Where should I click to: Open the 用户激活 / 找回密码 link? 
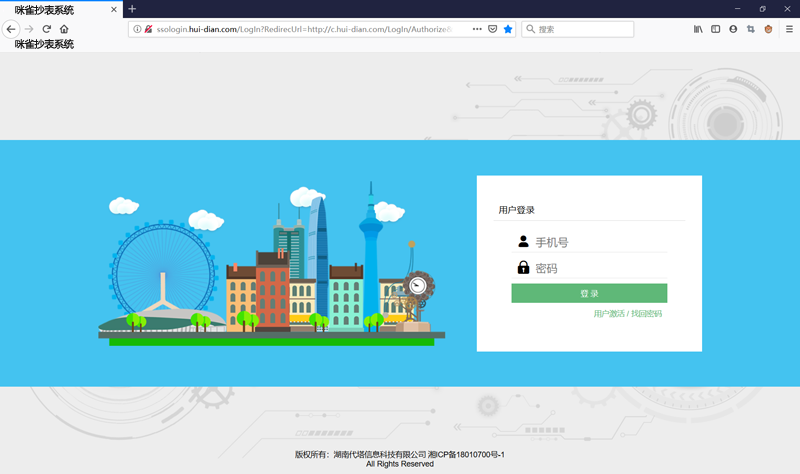click(x=627, y=314)
